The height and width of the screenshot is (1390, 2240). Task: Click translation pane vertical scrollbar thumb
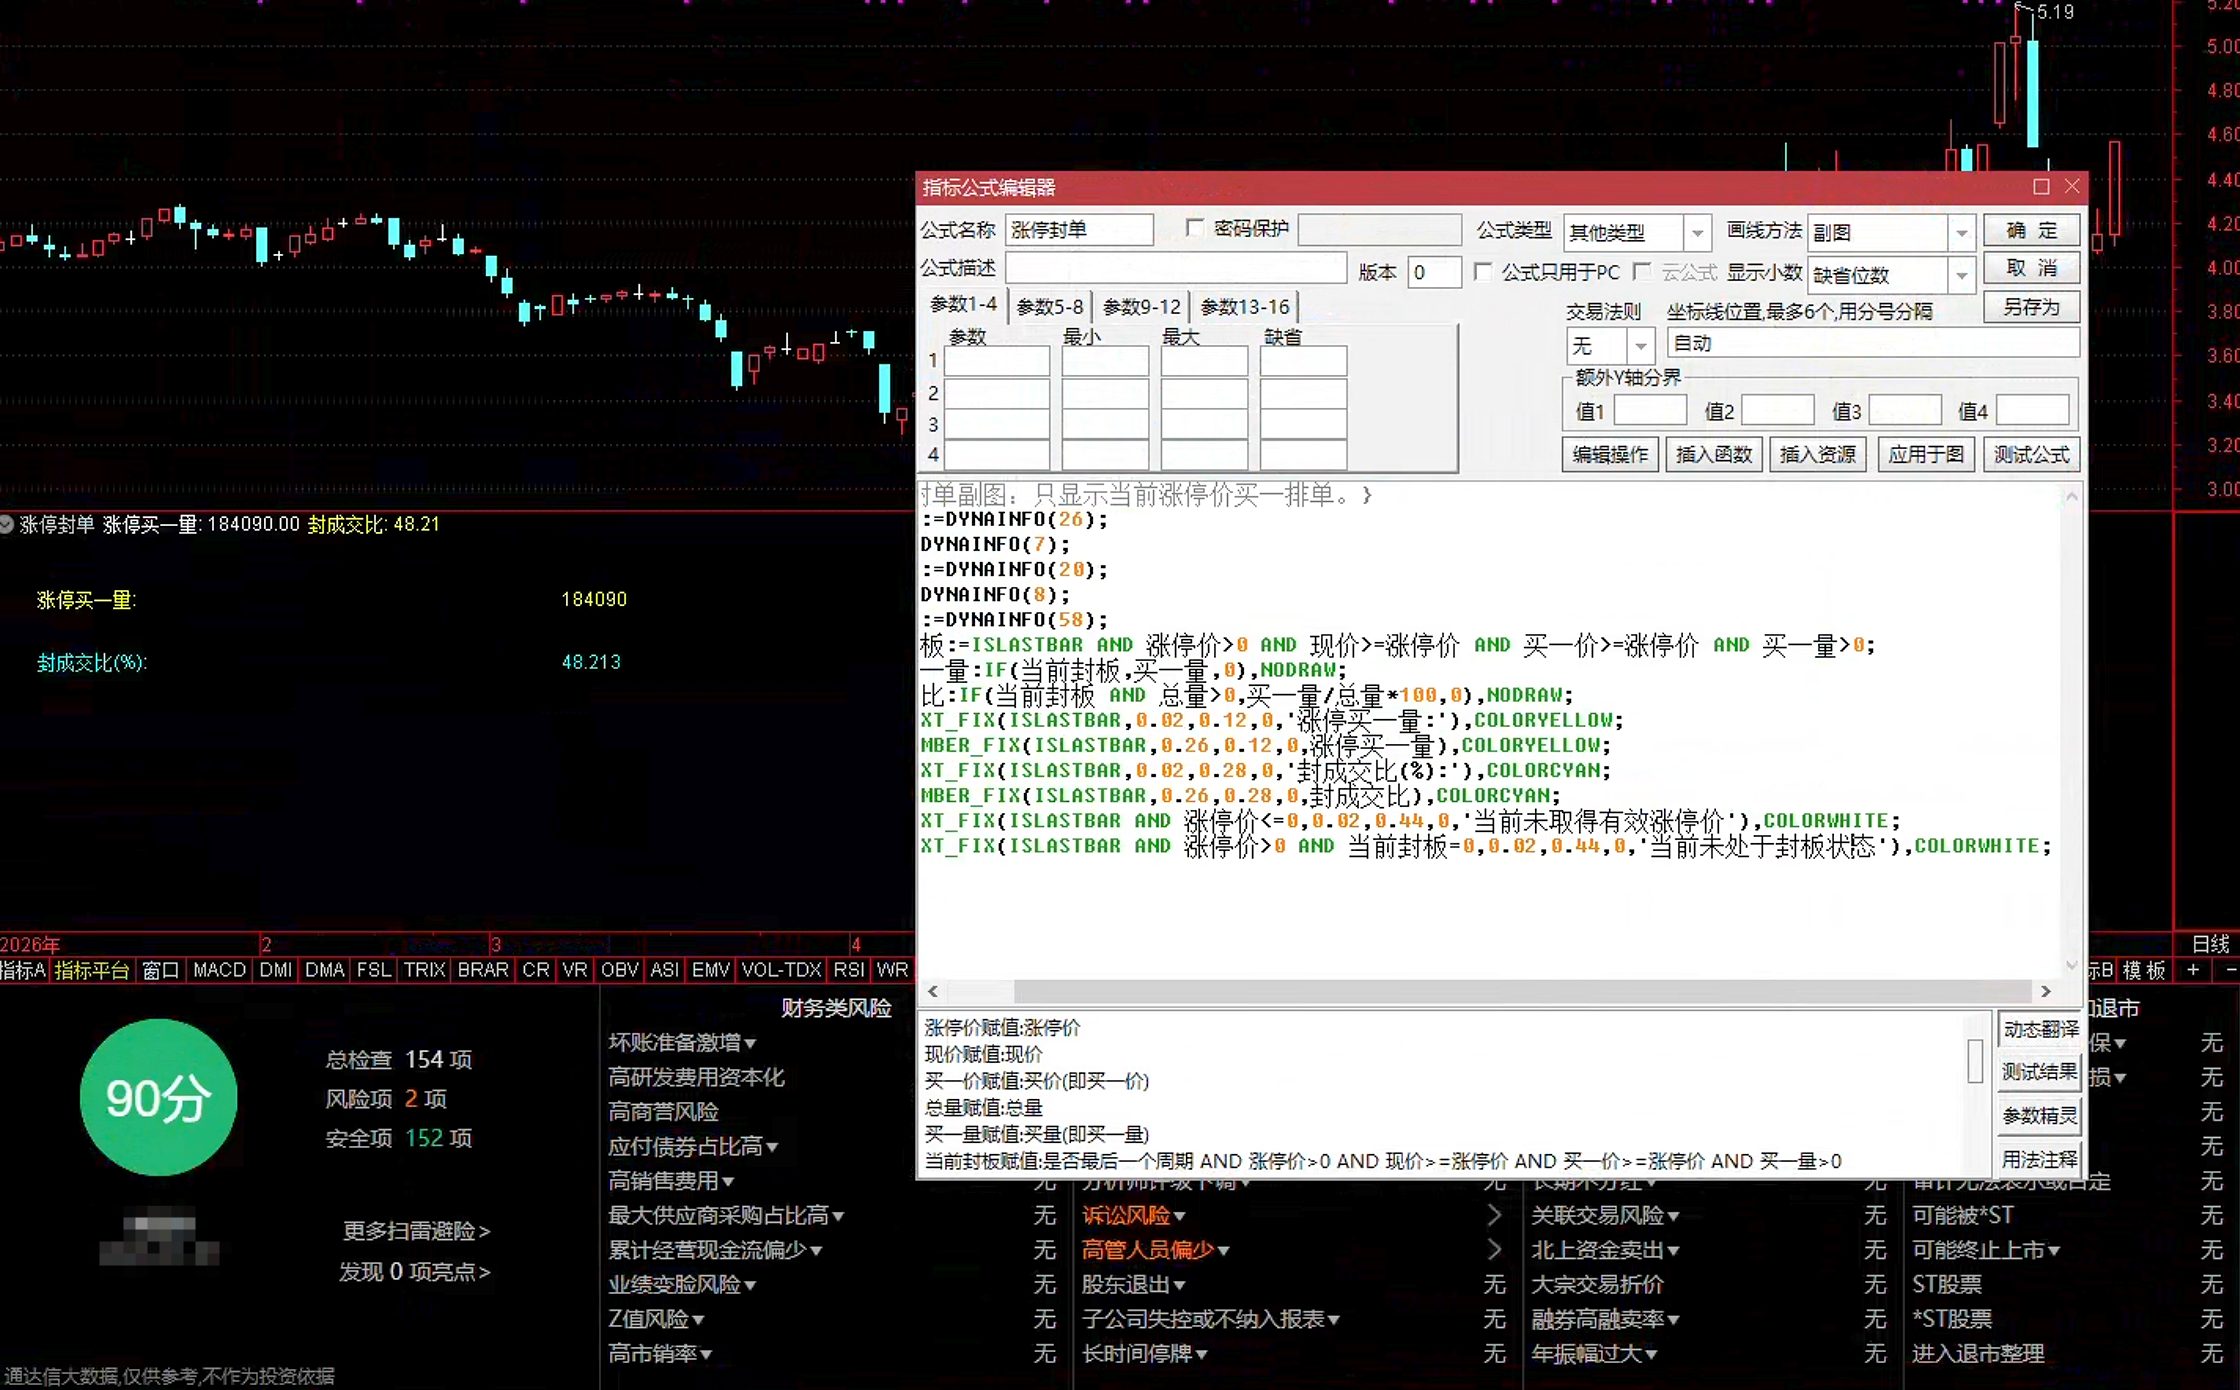[1975, 1061]
